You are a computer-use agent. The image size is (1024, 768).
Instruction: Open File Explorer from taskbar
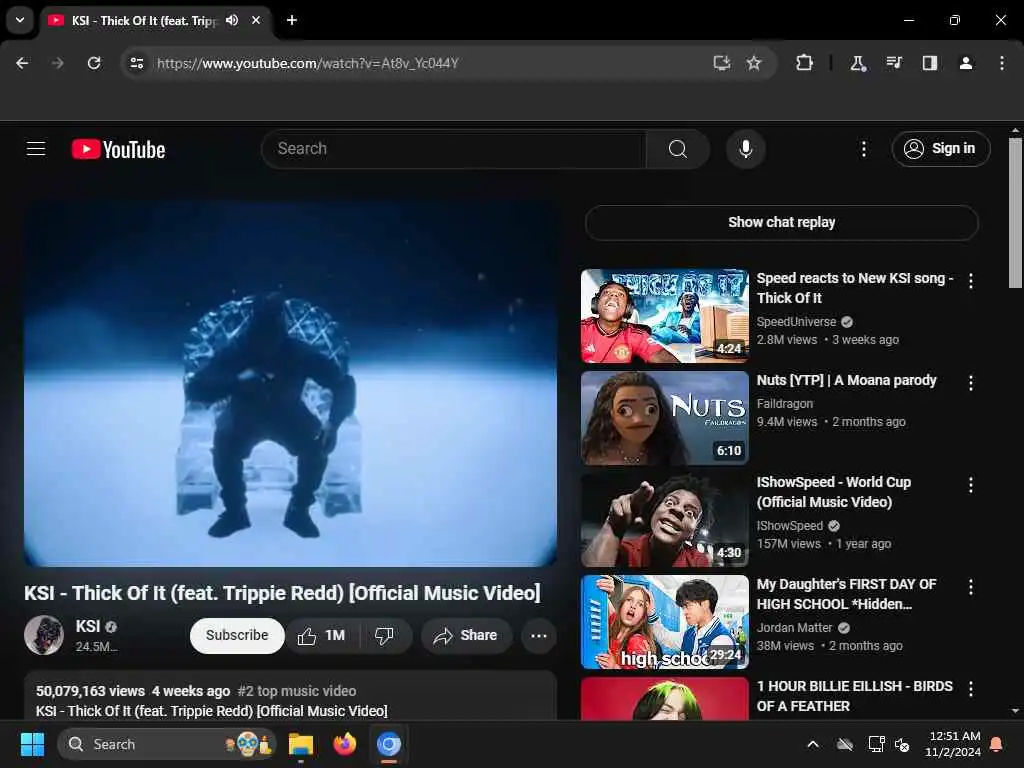click(301, 744)
